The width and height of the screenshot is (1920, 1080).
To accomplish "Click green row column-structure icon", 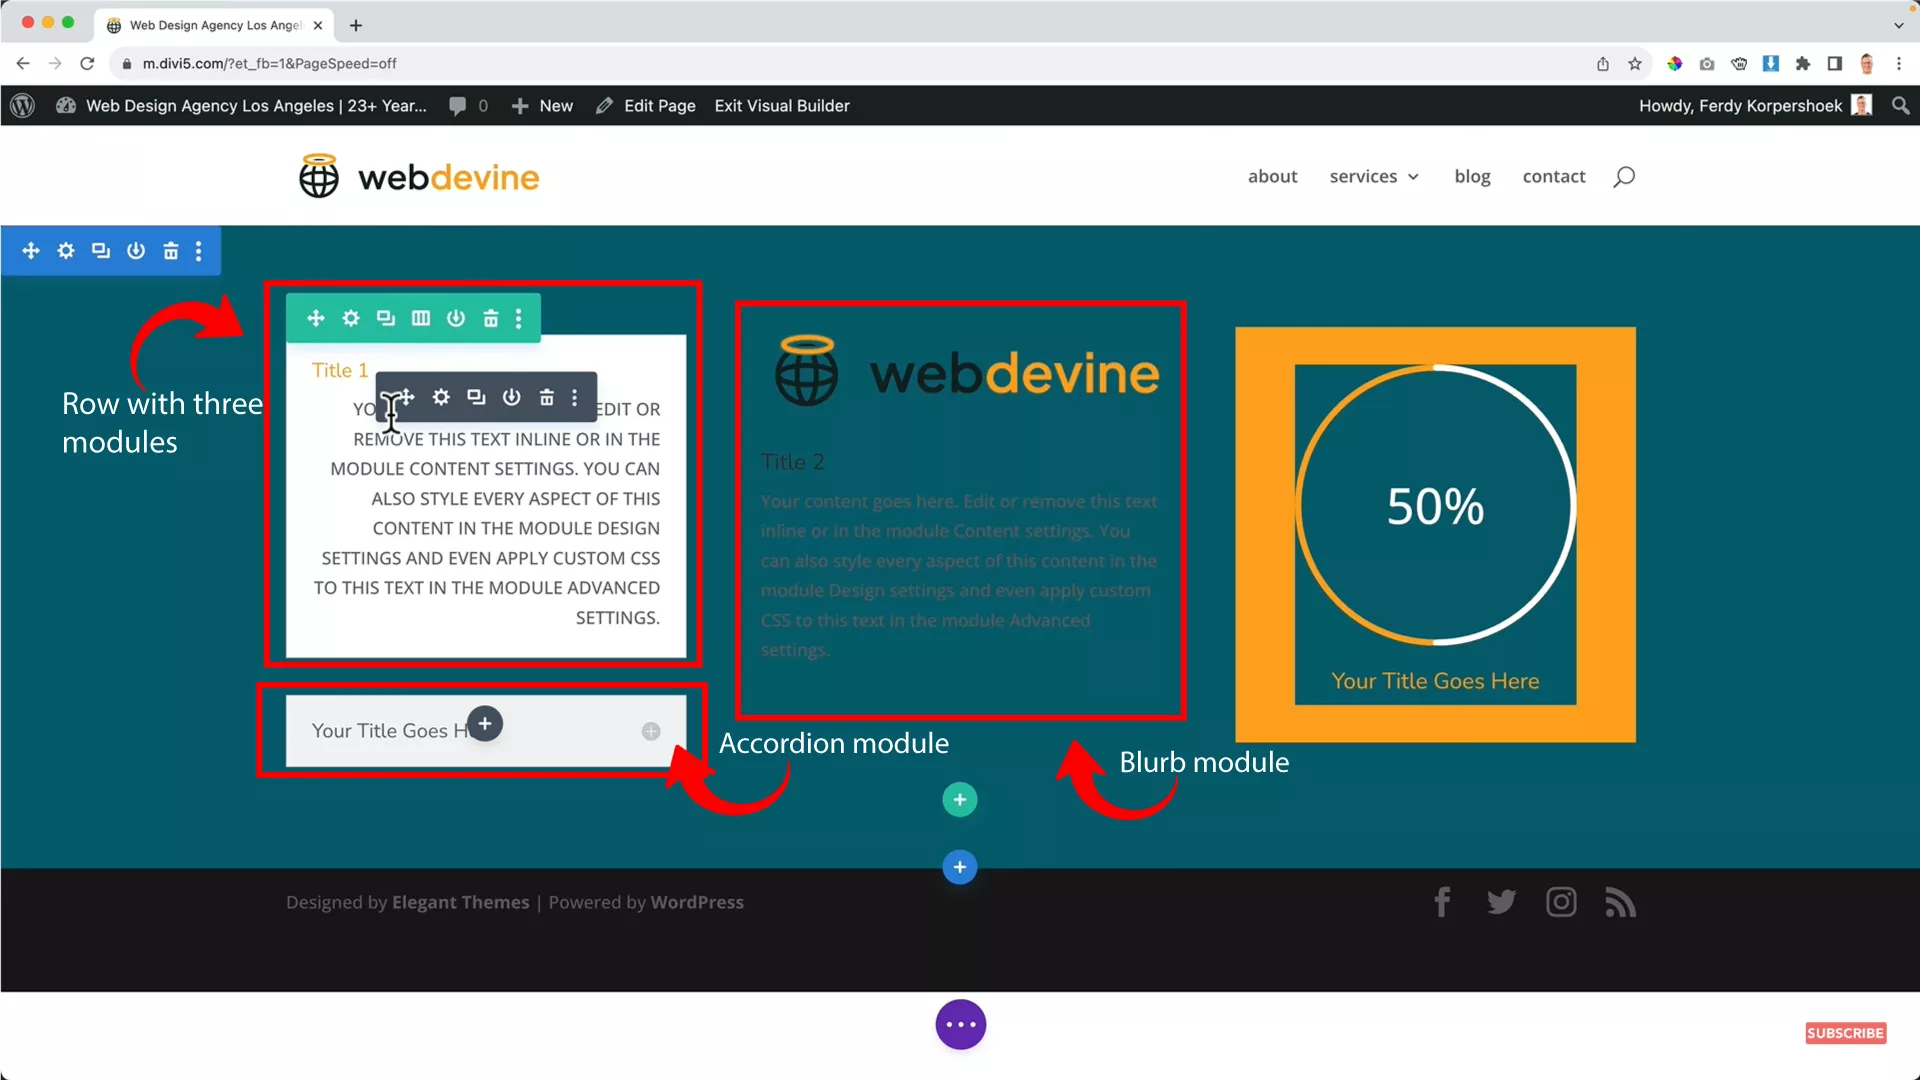I will click(421, 318).
